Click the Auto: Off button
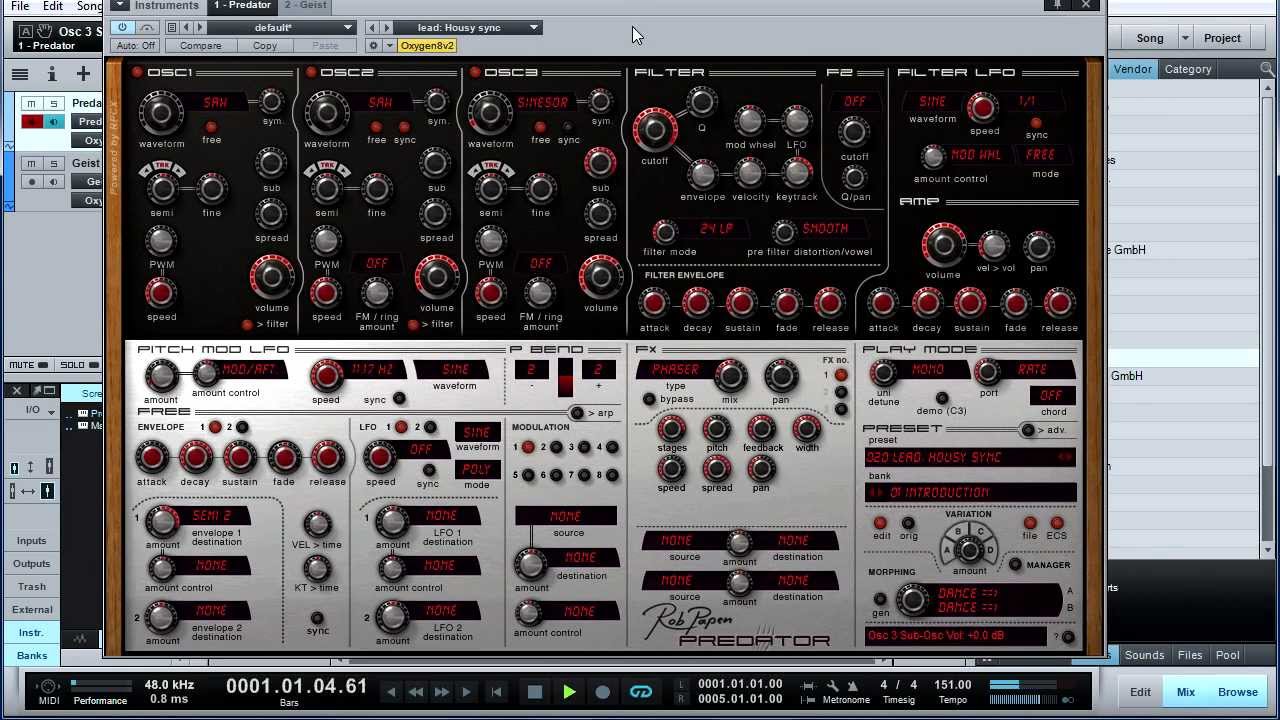The width and height of the screenshot is (1280, 720). [136, 46]
